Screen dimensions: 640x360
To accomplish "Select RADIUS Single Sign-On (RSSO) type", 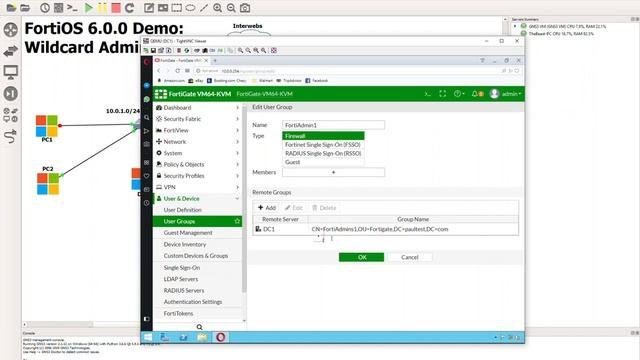I will [x=323, y=153].
